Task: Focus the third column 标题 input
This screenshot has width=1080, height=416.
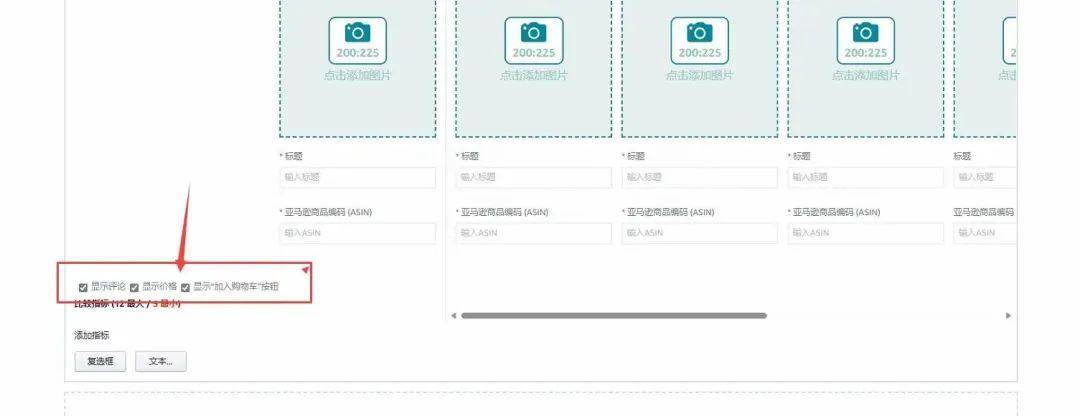Action: pyautogui.click(x=699, y=177)
